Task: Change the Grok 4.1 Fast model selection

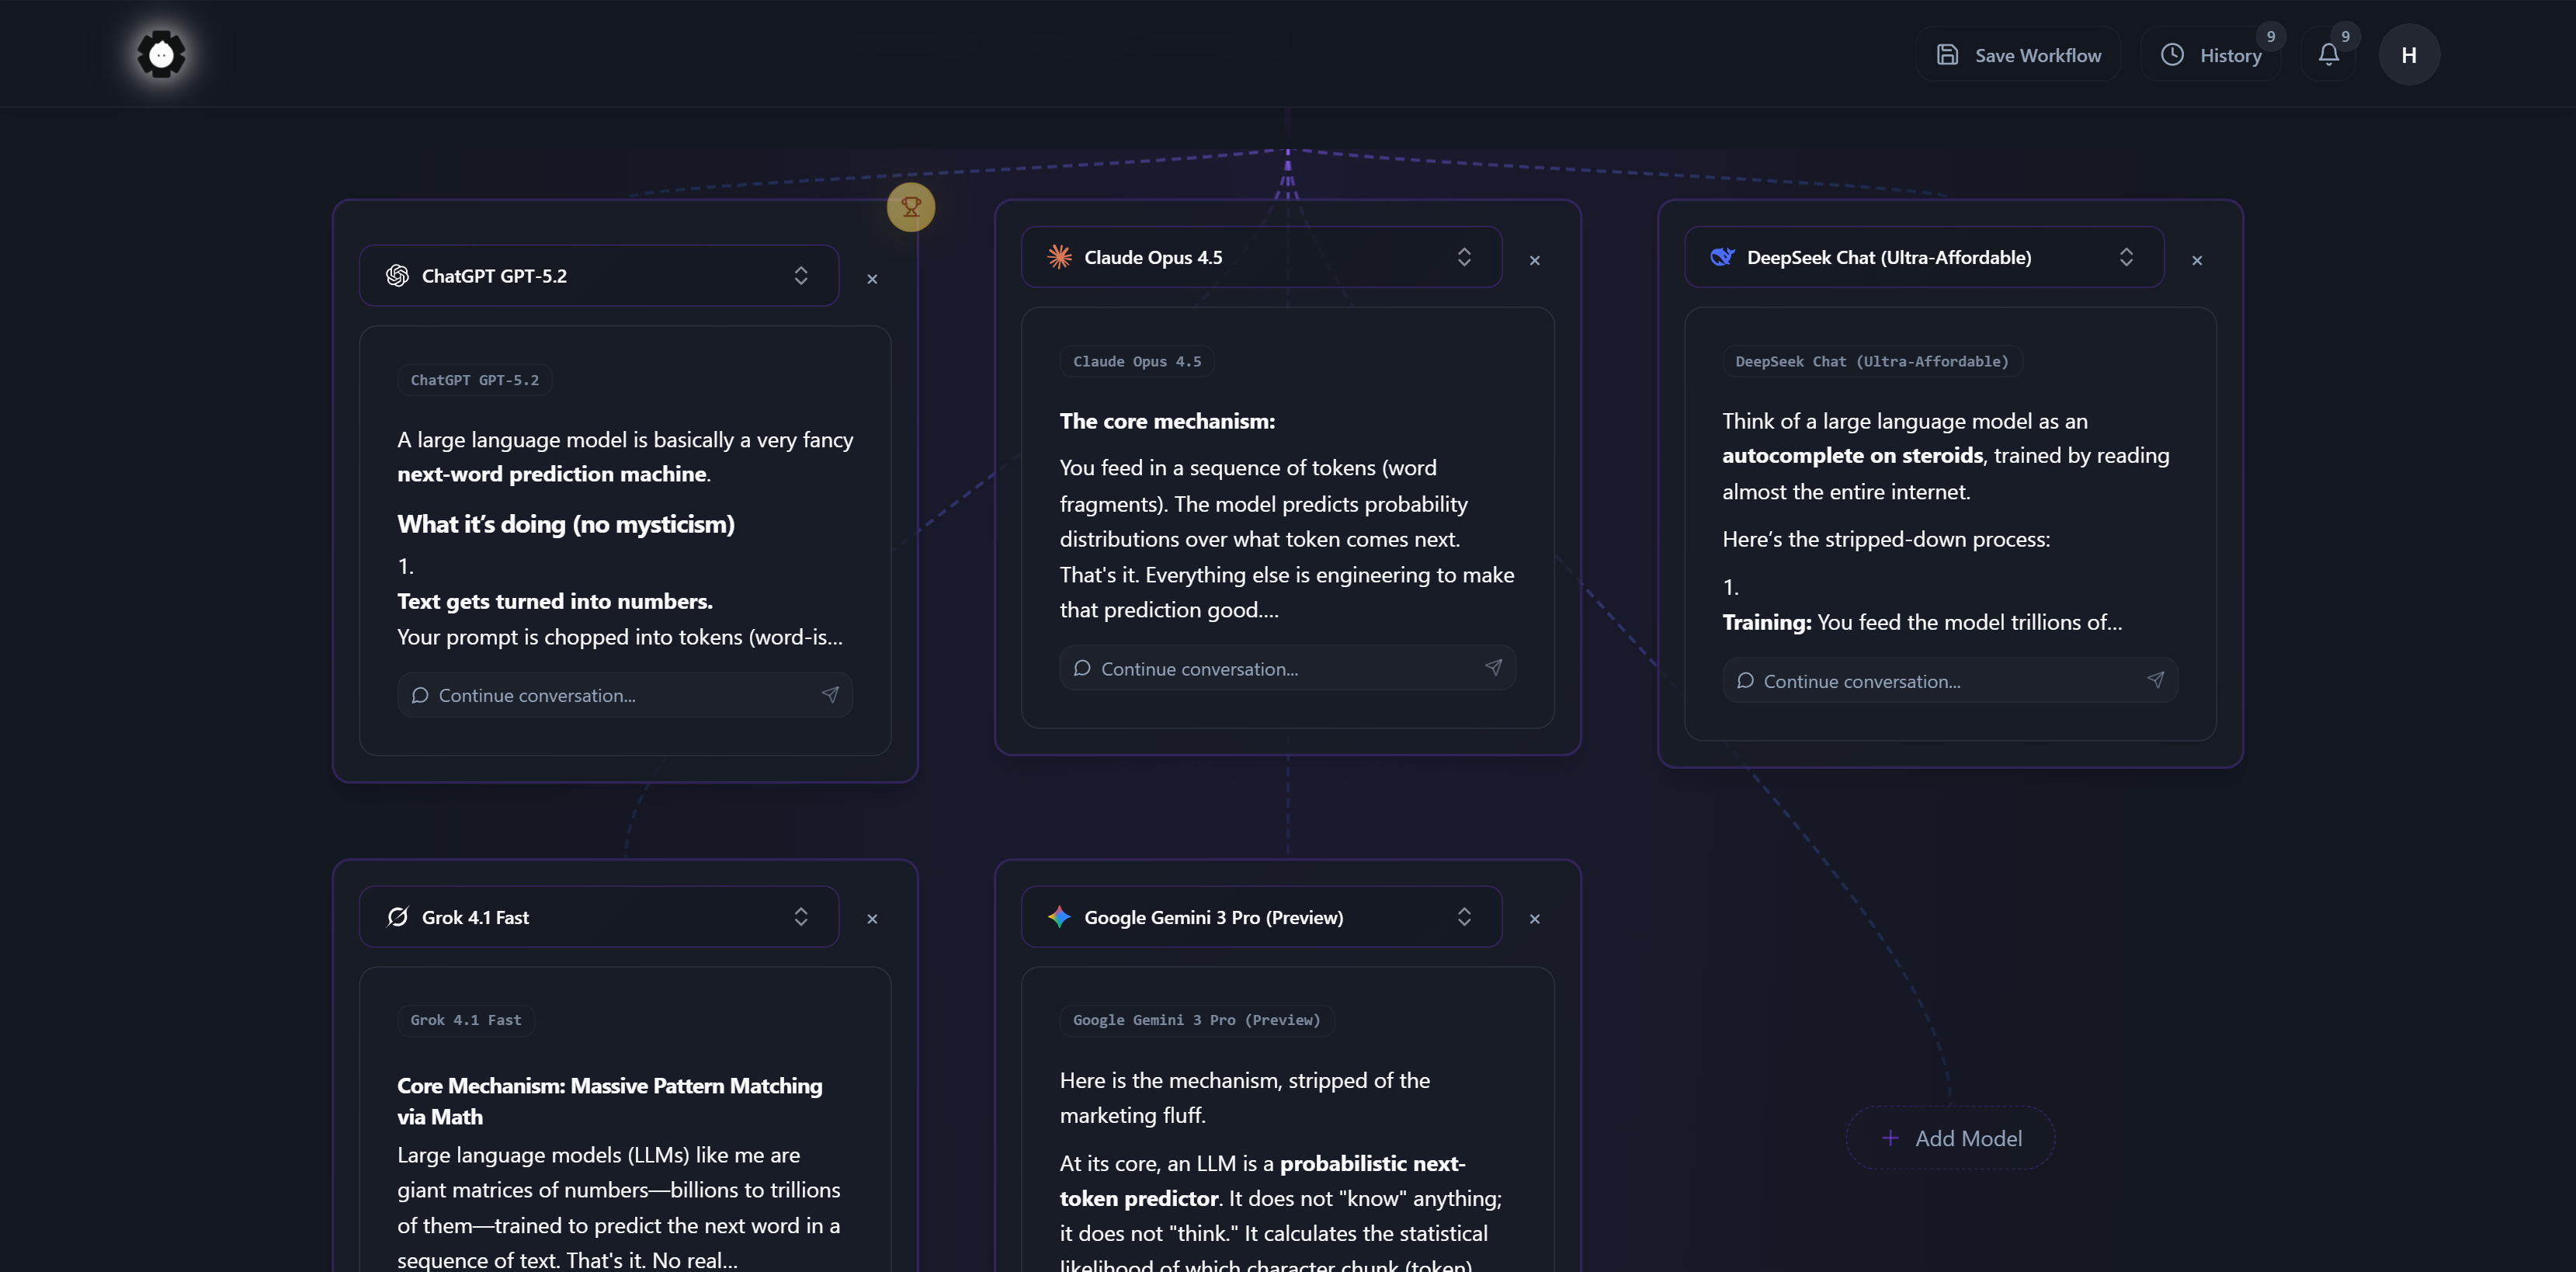Action: tap(598, 917)
